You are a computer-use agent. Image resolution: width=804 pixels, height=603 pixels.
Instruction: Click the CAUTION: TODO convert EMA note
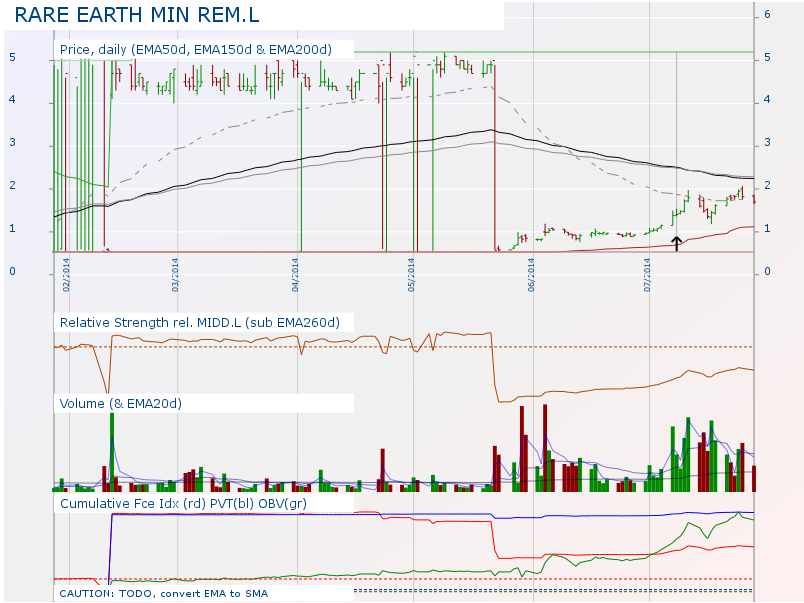(164, 593)
